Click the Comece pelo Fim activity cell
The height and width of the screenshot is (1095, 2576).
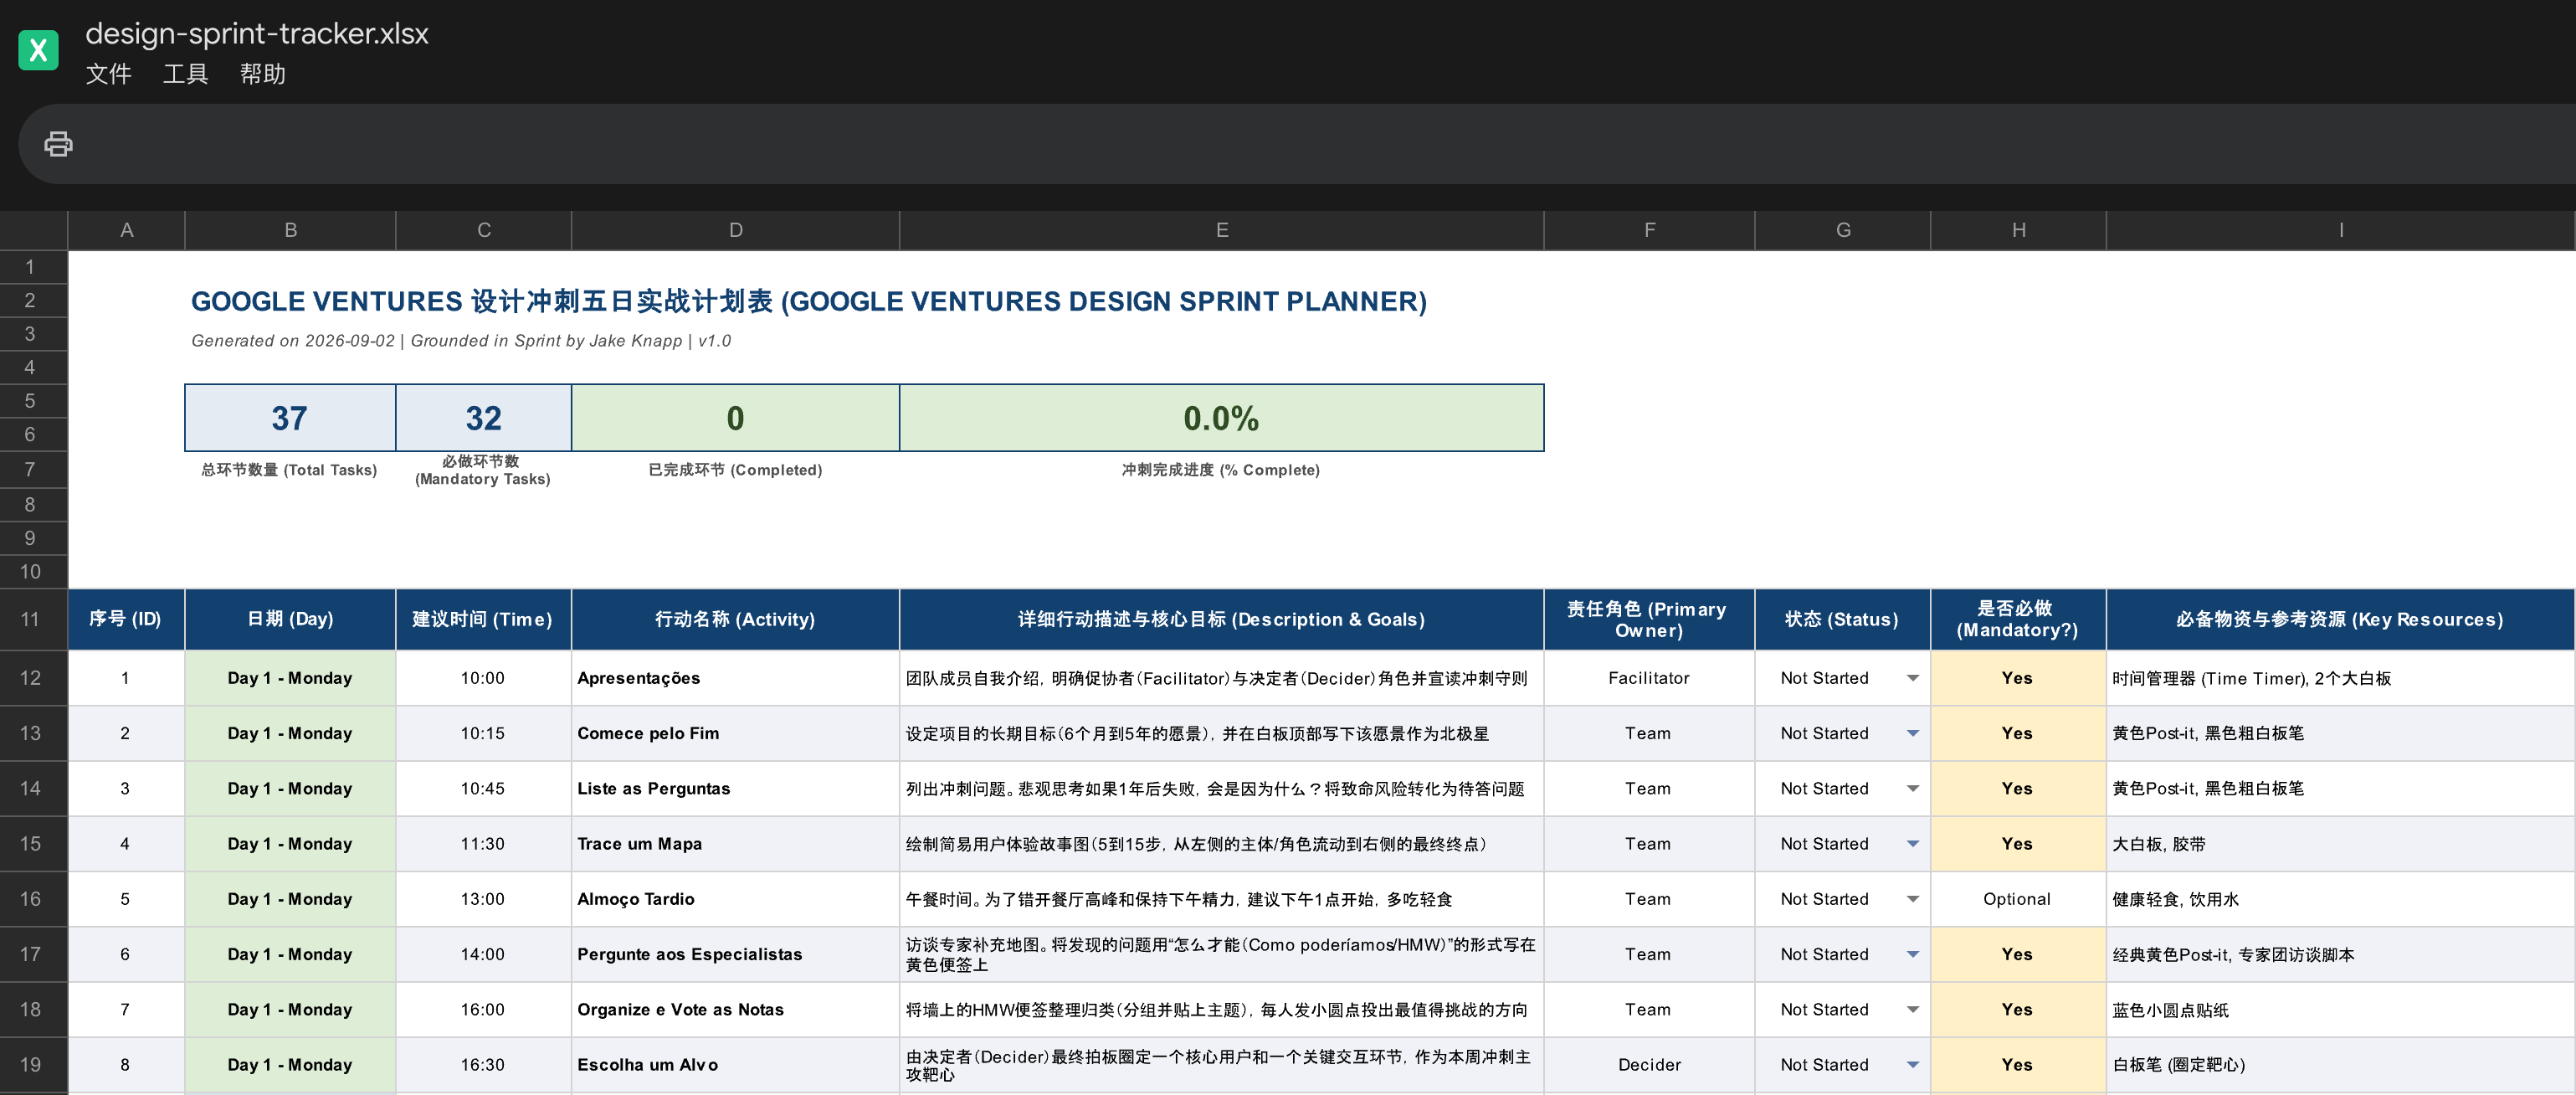(x=735, y=733)
